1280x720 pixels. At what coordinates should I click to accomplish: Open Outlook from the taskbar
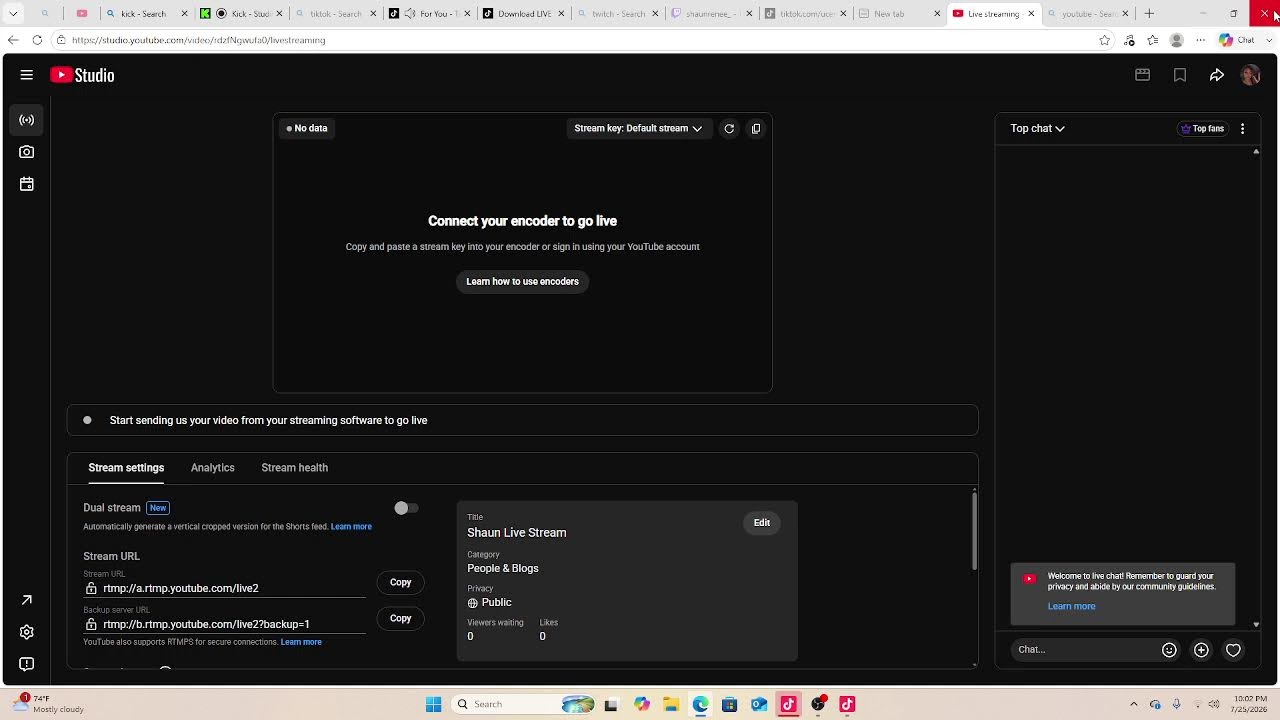pos(759,704)
